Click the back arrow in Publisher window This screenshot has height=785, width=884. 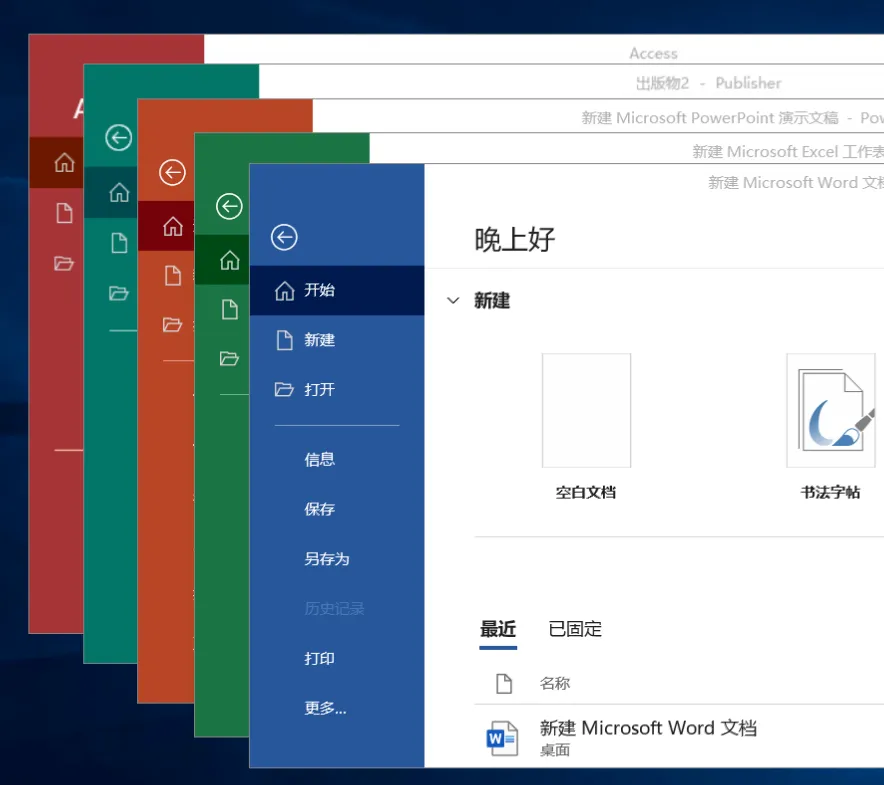click(118, 138)
